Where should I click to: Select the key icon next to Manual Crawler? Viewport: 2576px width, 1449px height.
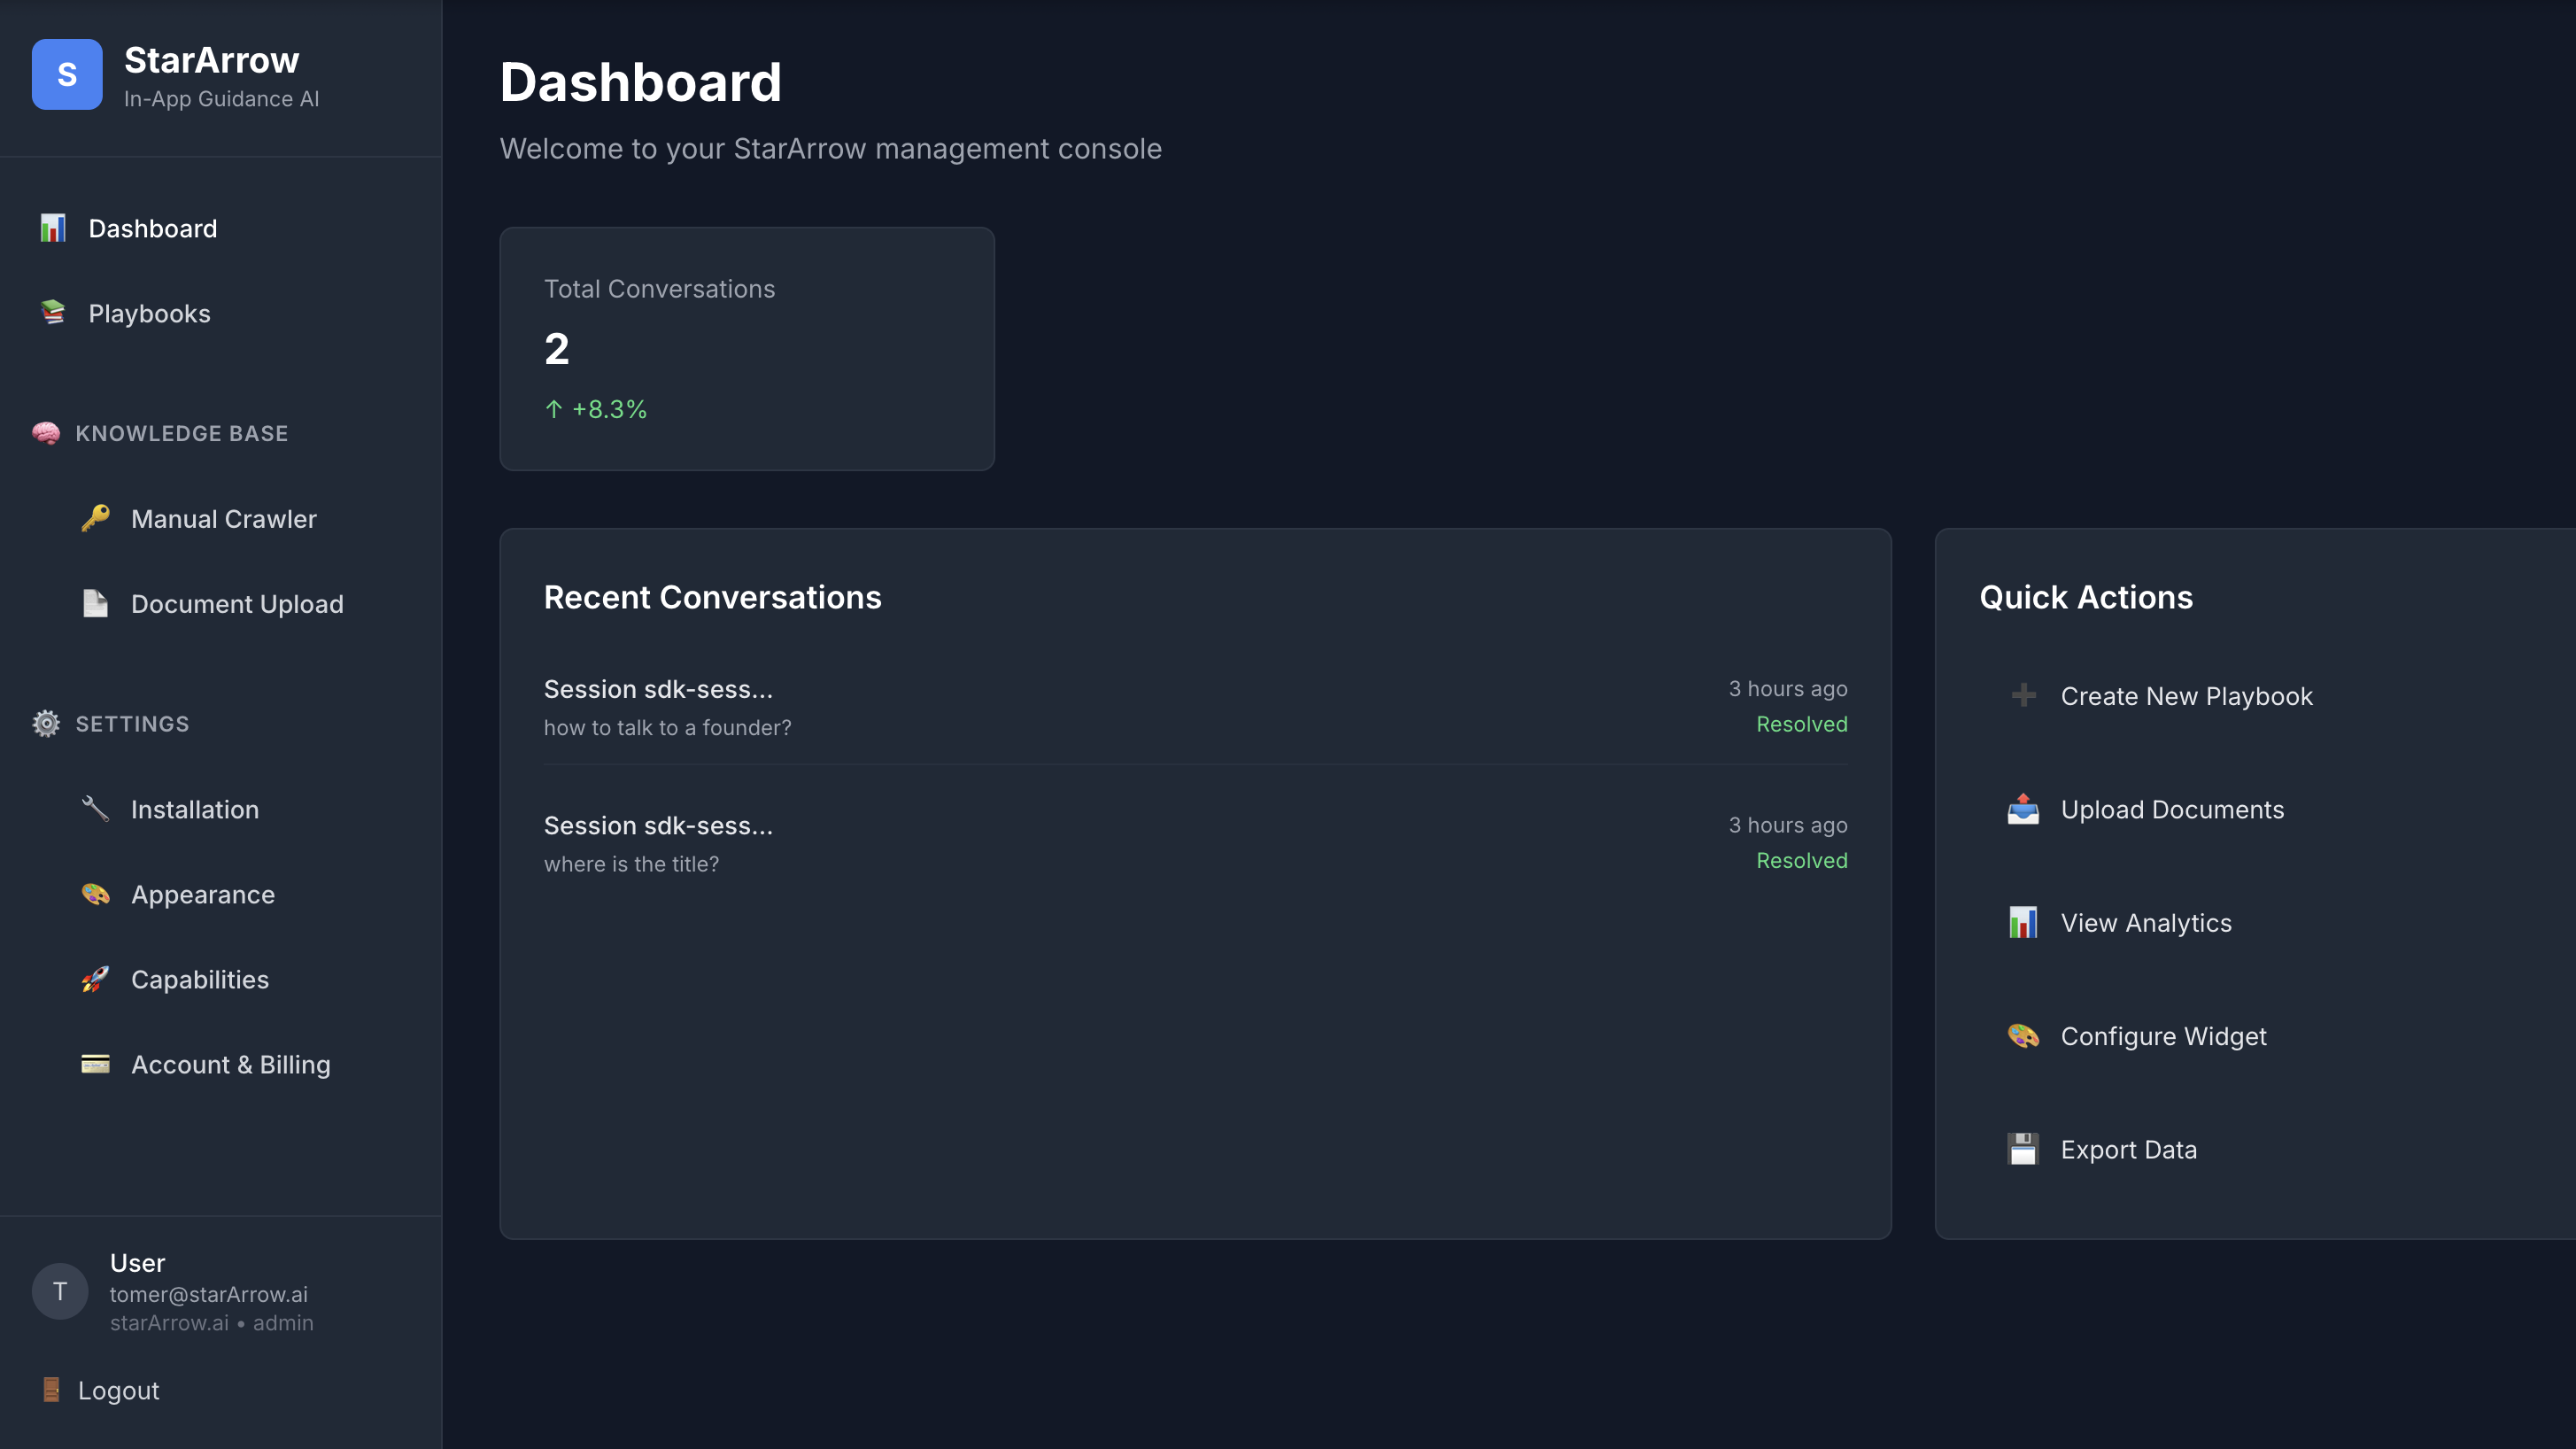(95, 518)
